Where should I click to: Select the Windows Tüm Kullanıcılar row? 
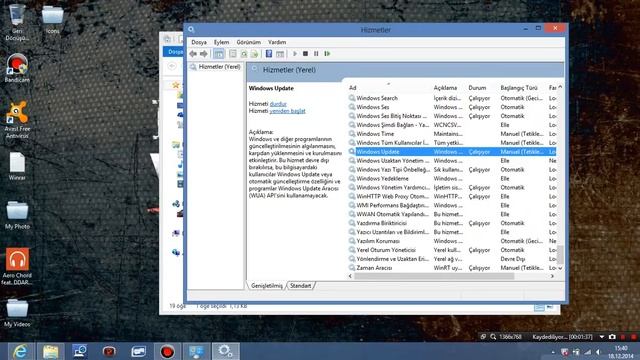point(451,143)
